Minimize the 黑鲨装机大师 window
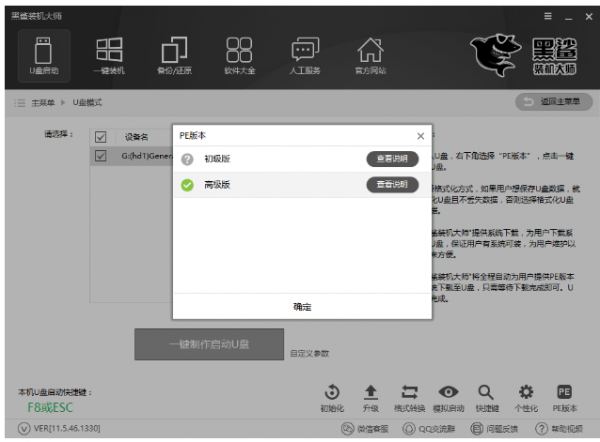The image size is (600, 442). 569,17
